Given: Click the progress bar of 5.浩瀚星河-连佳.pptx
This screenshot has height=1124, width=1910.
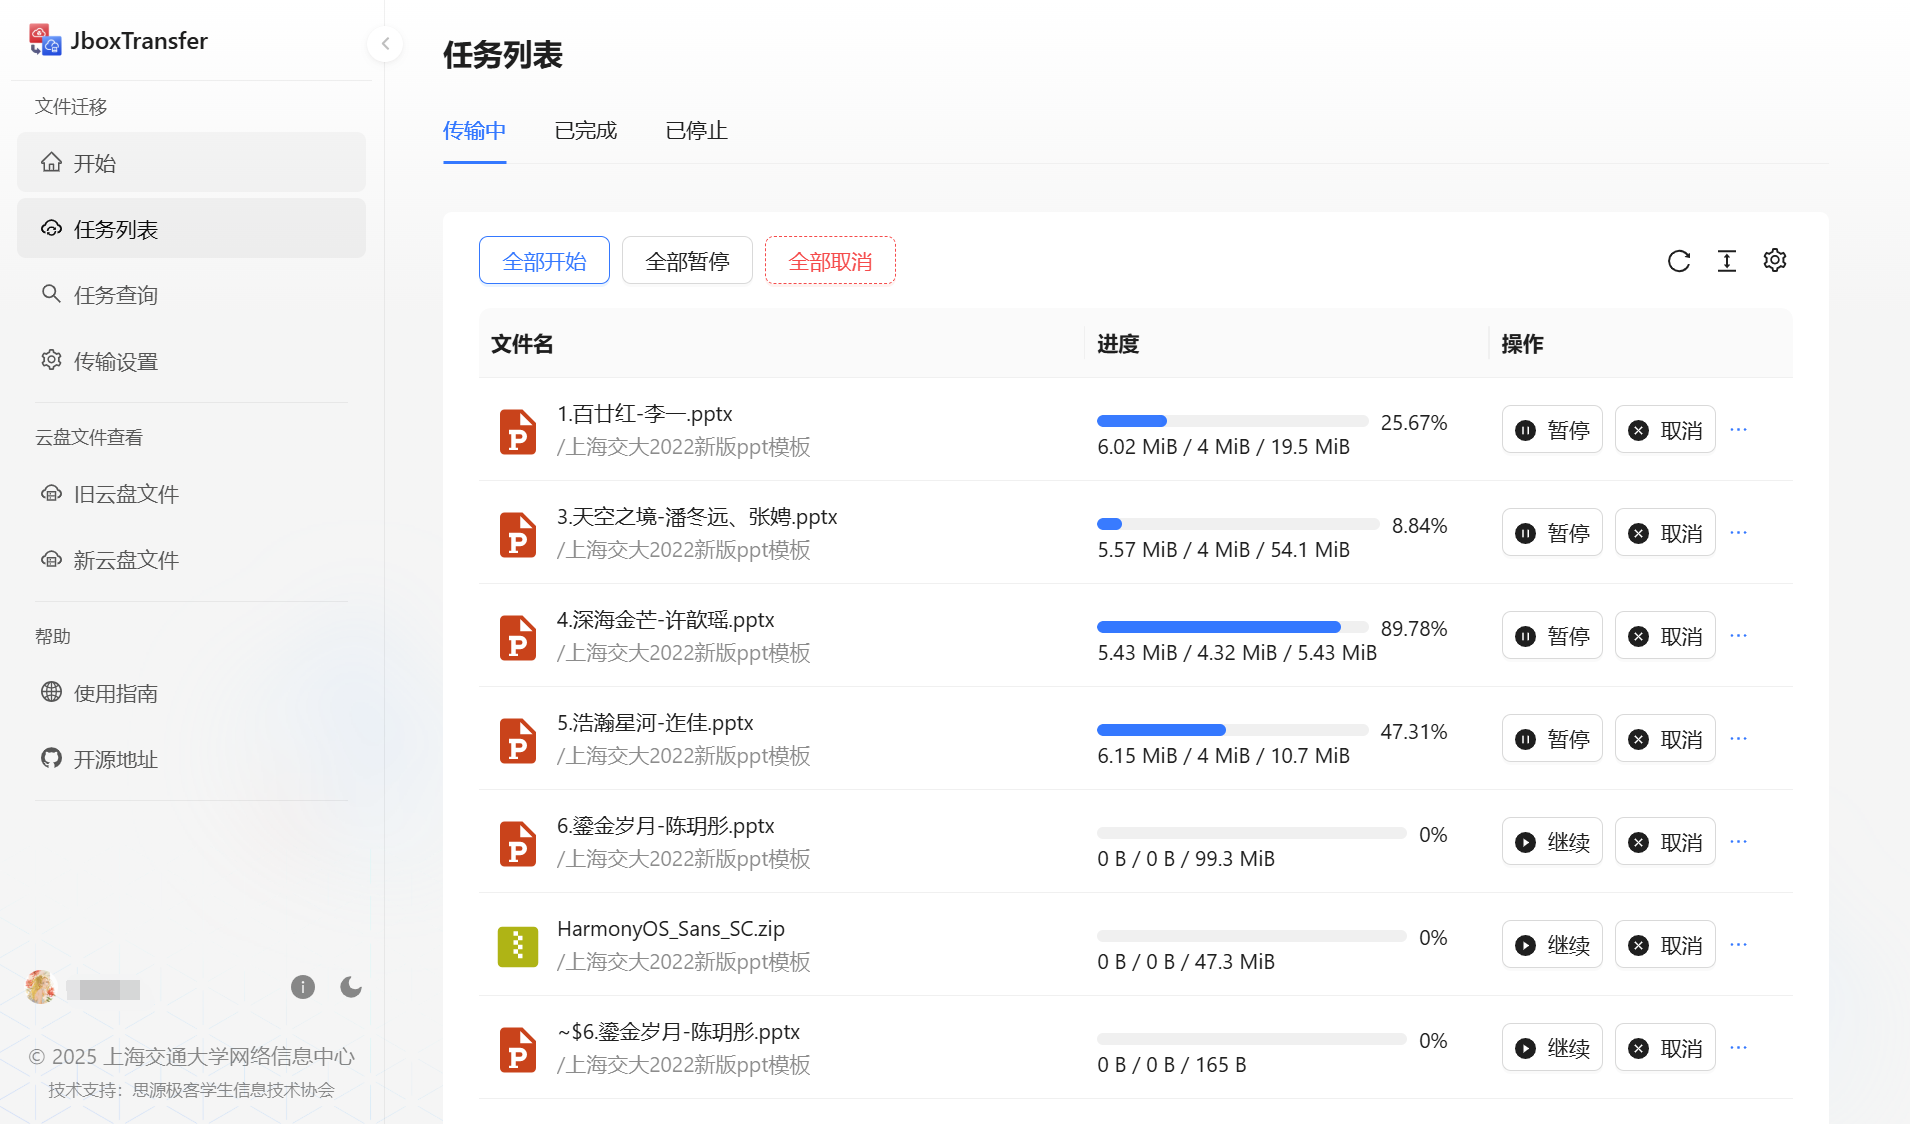Looking at the screenshot, I should [1232, 730].
